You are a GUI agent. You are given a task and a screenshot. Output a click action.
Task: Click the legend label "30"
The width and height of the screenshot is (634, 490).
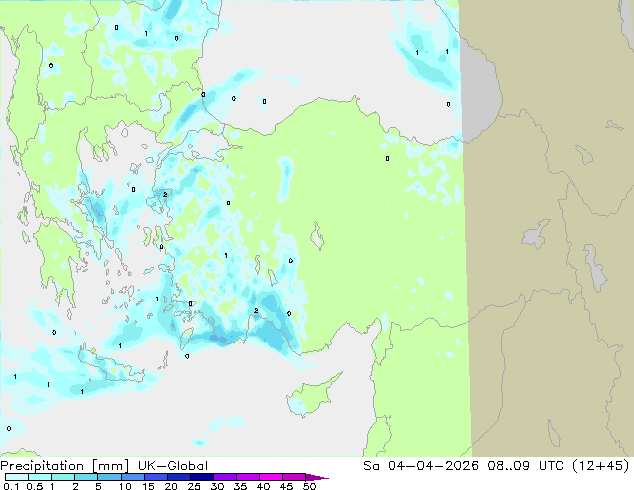pyautogui.click(x=217, y=486)
